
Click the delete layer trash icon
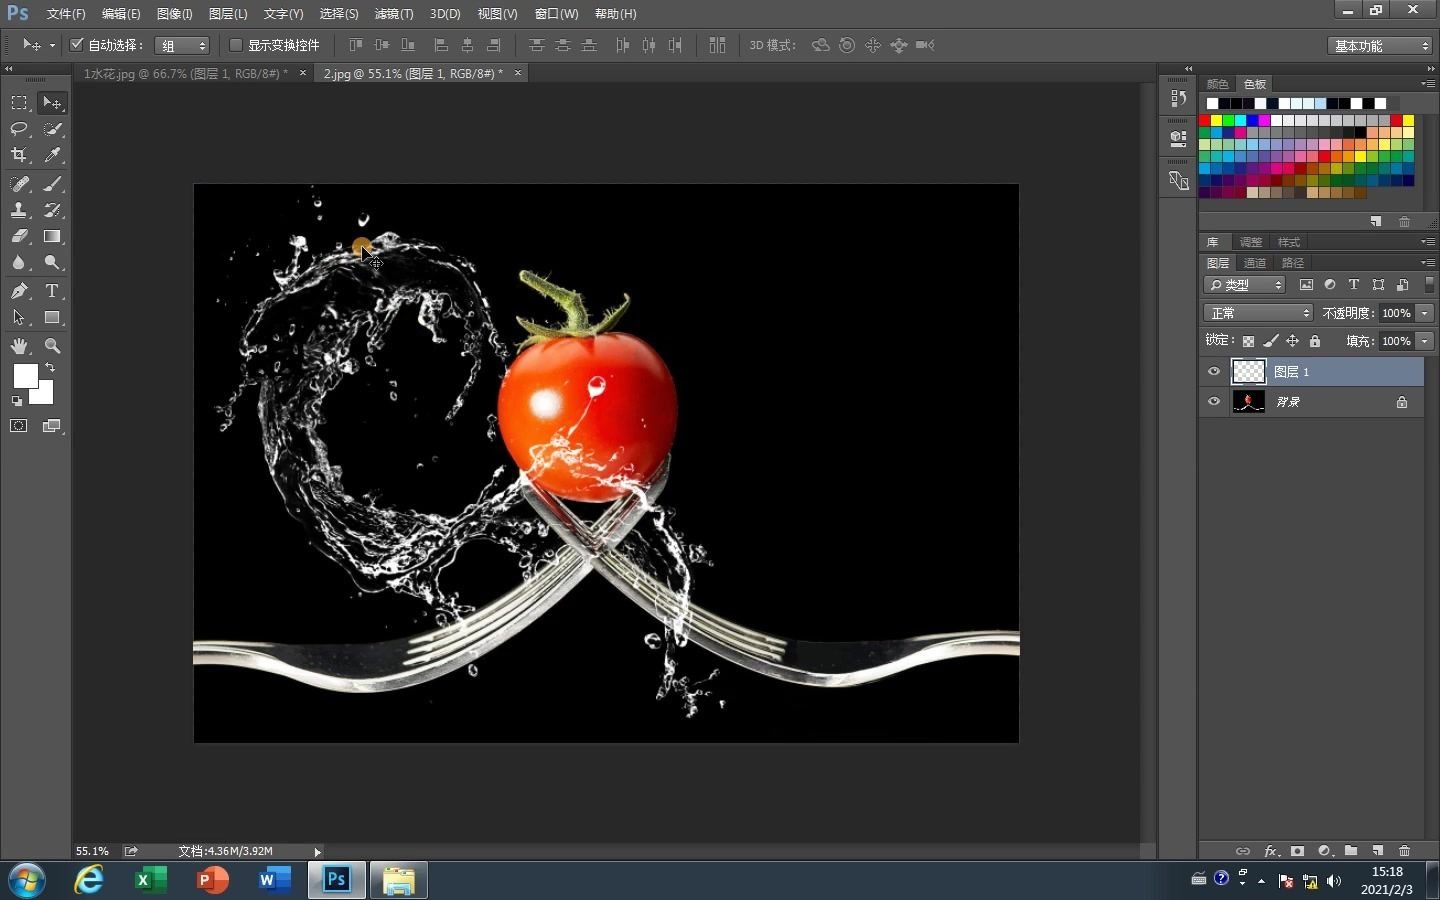click(x=1404, y=851)
